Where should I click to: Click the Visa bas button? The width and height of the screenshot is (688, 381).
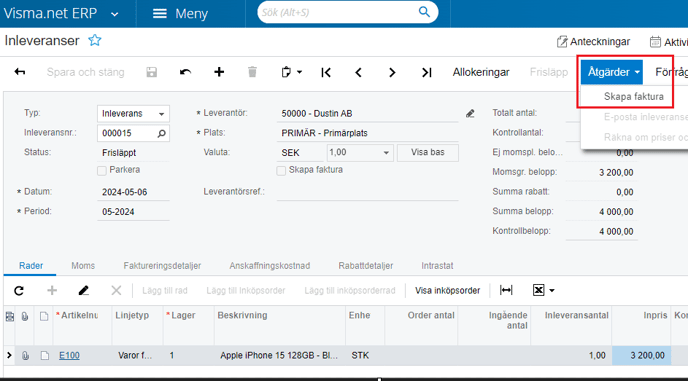428,153
